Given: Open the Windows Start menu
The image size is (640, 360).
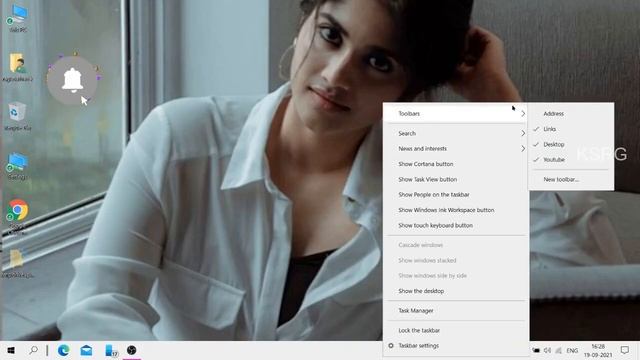Looking at the screenshot, I should pyautogui.click(x=11, y=350).
